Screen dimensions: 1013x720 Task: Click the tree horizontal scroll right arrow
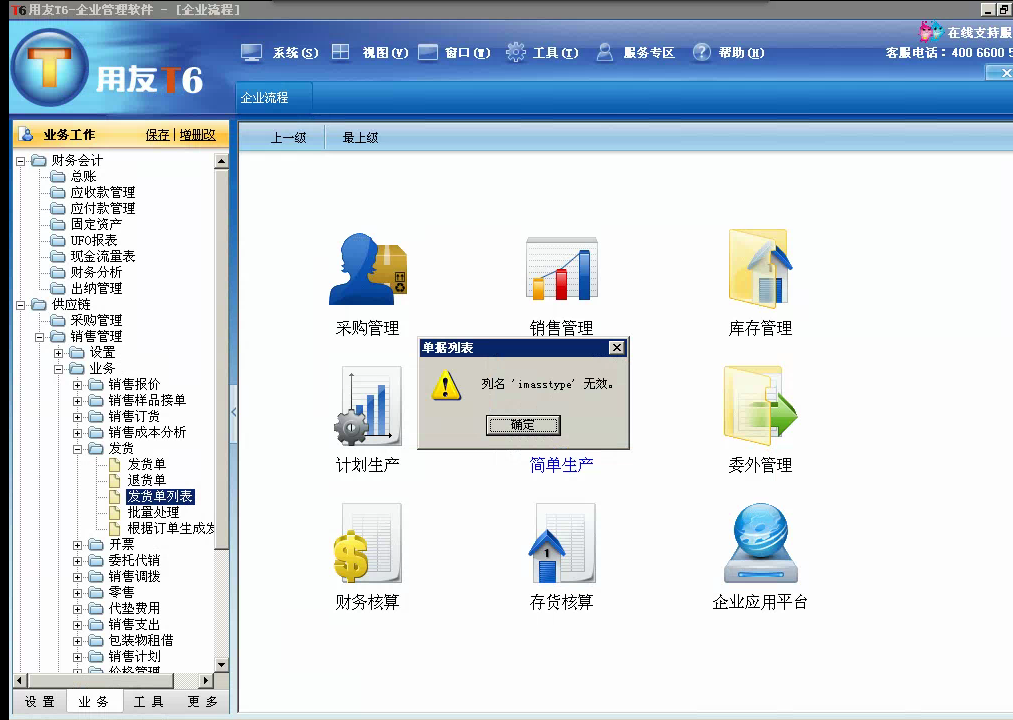(x=206, y=680)
